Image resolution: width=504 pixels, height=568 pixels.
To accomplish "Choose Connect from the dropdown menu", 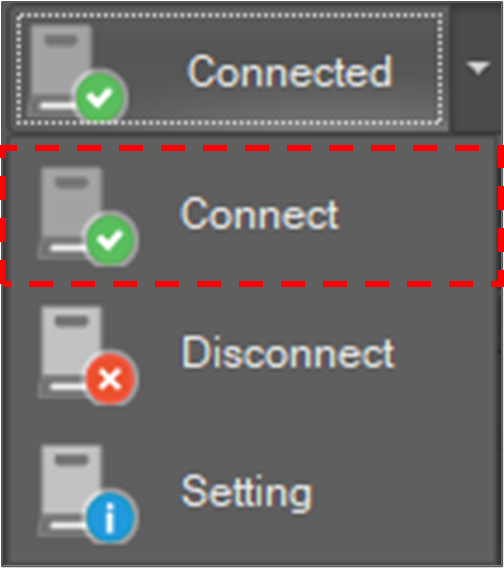I will pyautogui.click(x=252, y=215).
